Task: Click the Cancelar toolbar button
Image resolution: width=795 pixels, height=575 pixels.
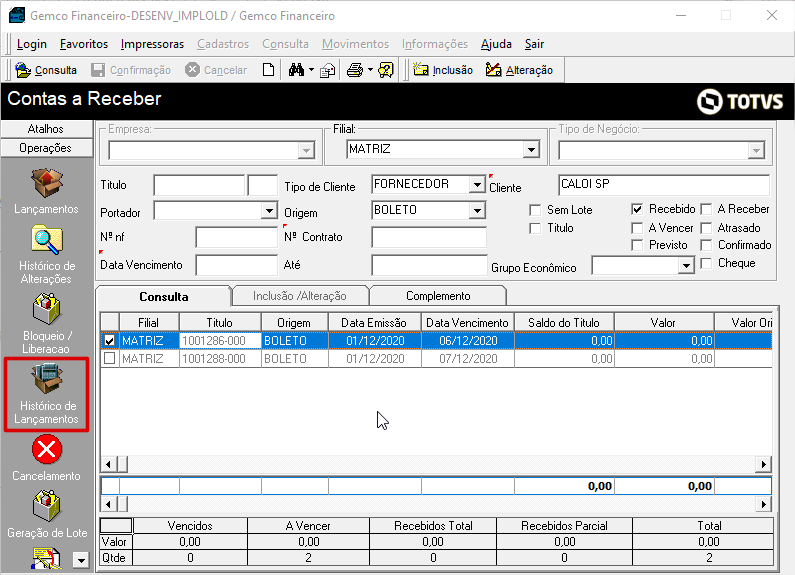Action: [x=216, y=70]
